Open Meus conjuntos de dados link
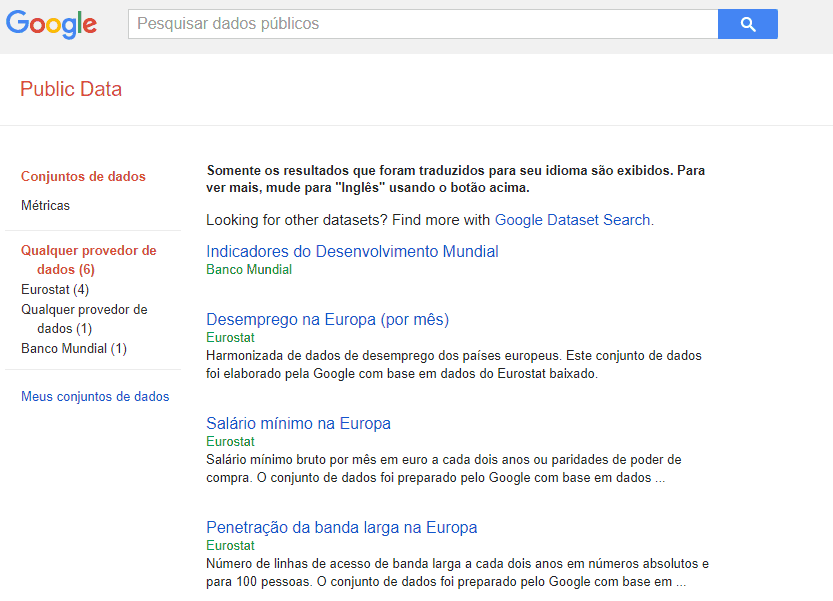833x601 pixels. 95,396
